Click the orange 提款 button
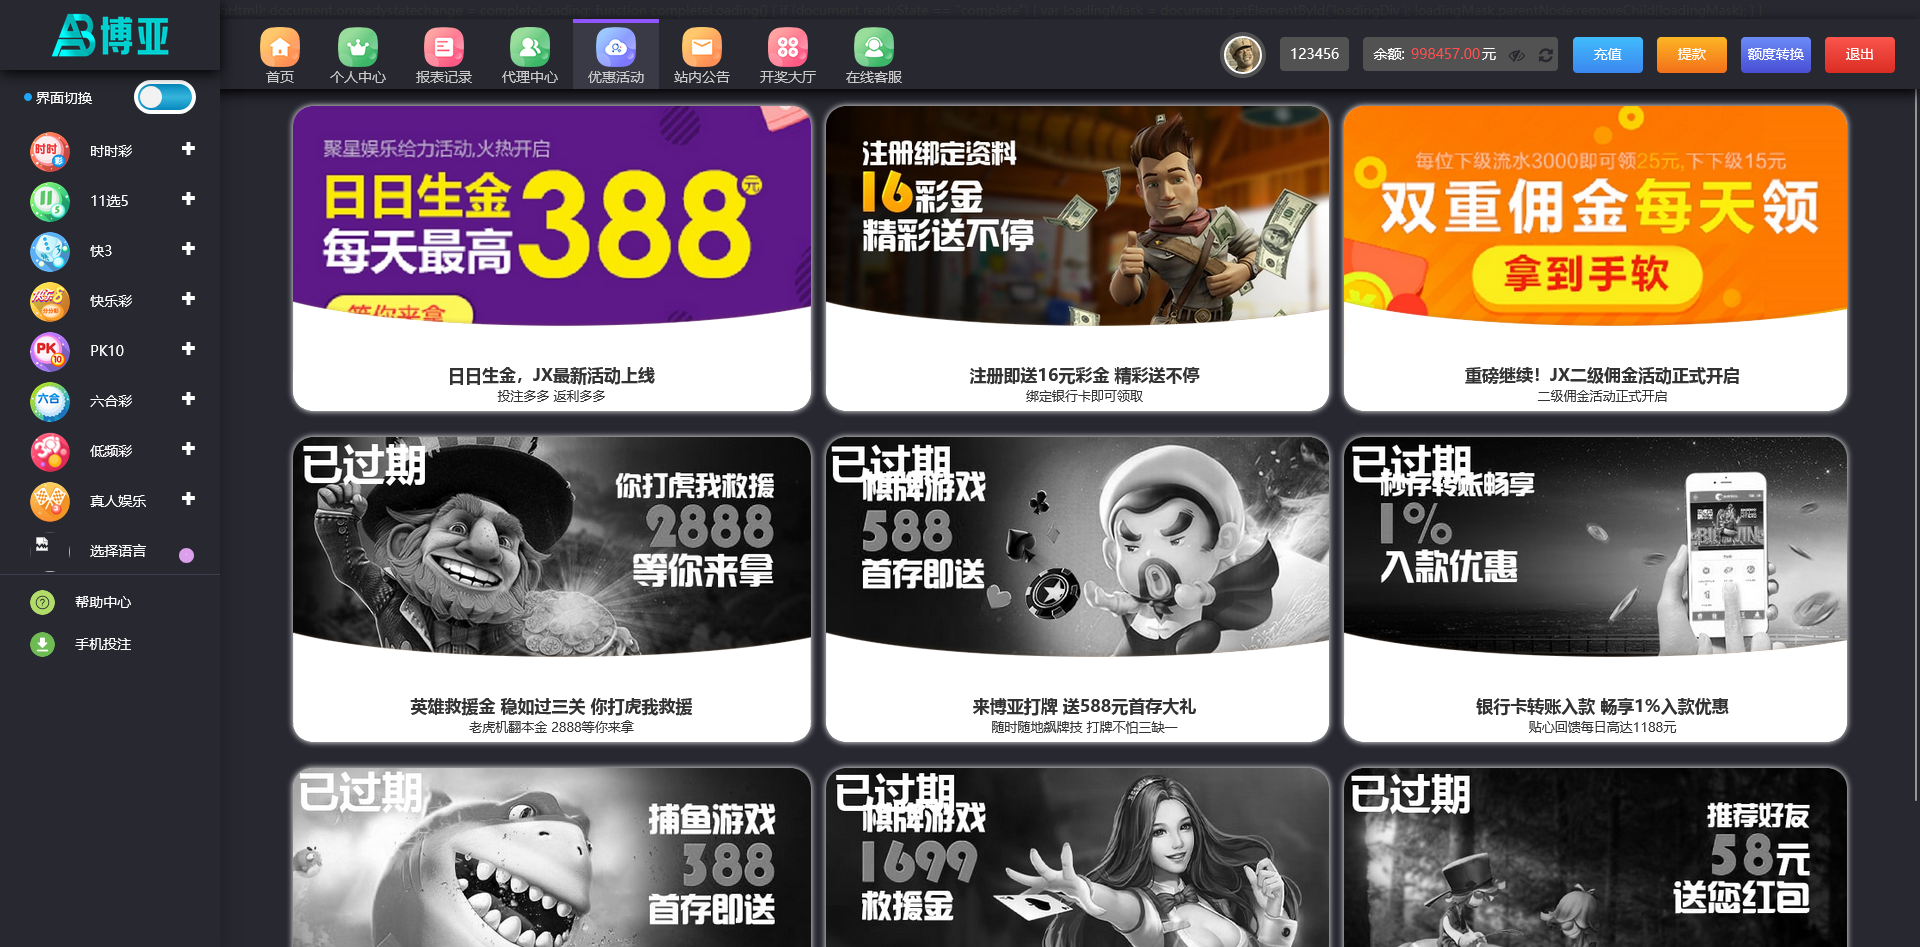Screen dimensions: 1920x947 coord(1692,55)
